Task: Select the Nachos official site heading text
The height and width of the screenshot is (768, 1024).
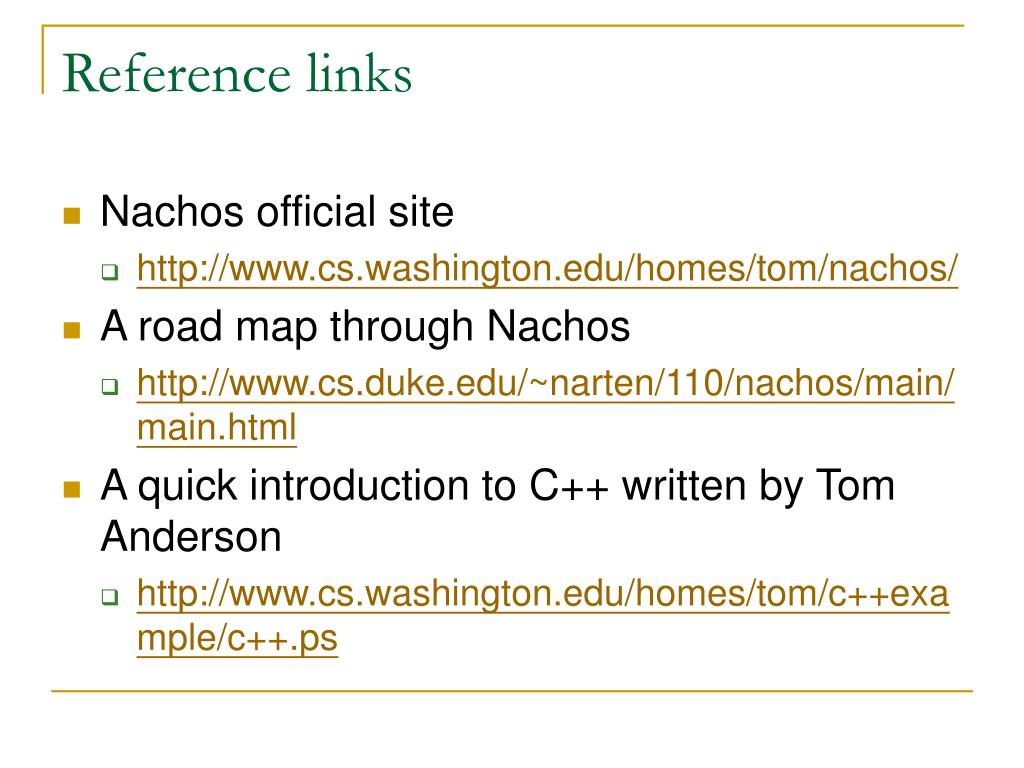Action: click(x=277, y=212)
